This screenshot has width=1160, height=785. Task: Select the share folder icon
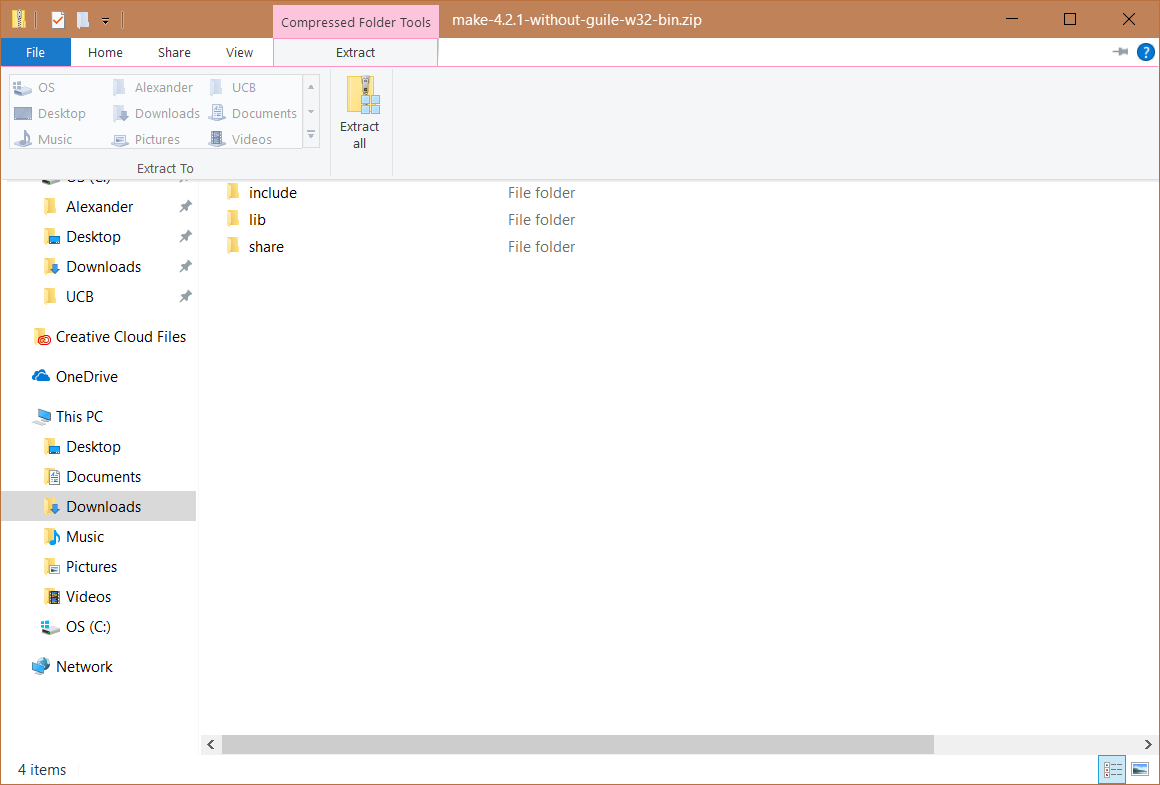pyautogui.click(x=233, y=247)
